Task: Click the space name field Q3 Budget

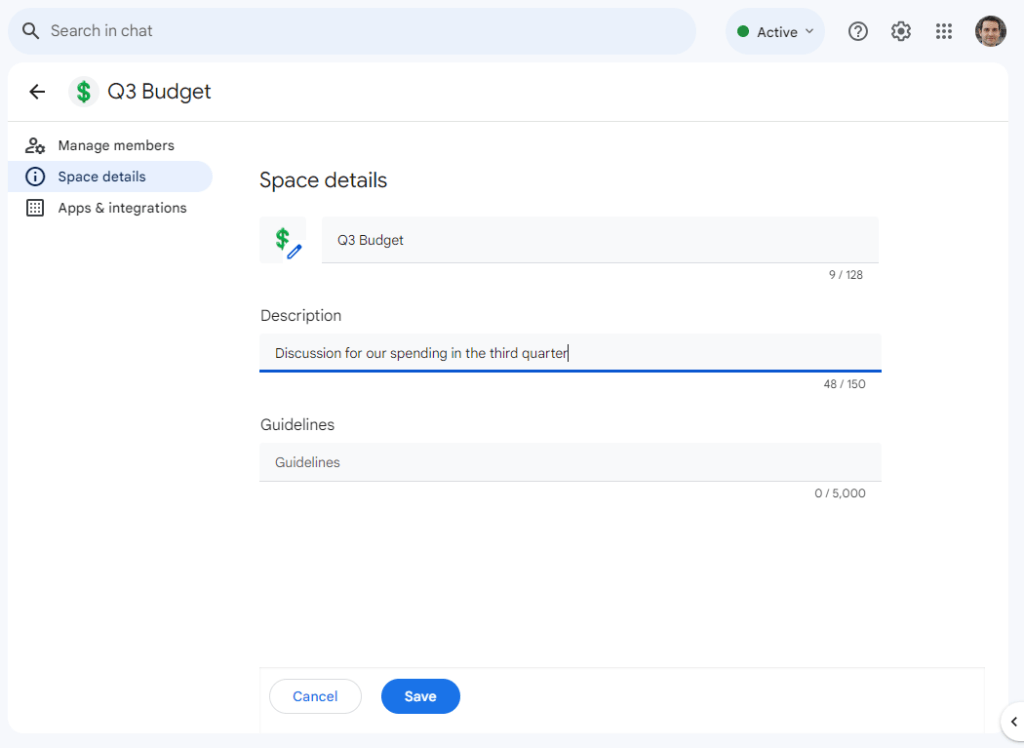Action: pos(600,240)
